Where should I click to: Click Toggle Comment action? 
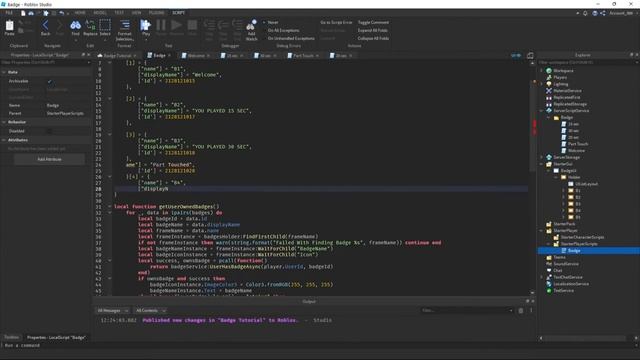click(x=373, y=22)
